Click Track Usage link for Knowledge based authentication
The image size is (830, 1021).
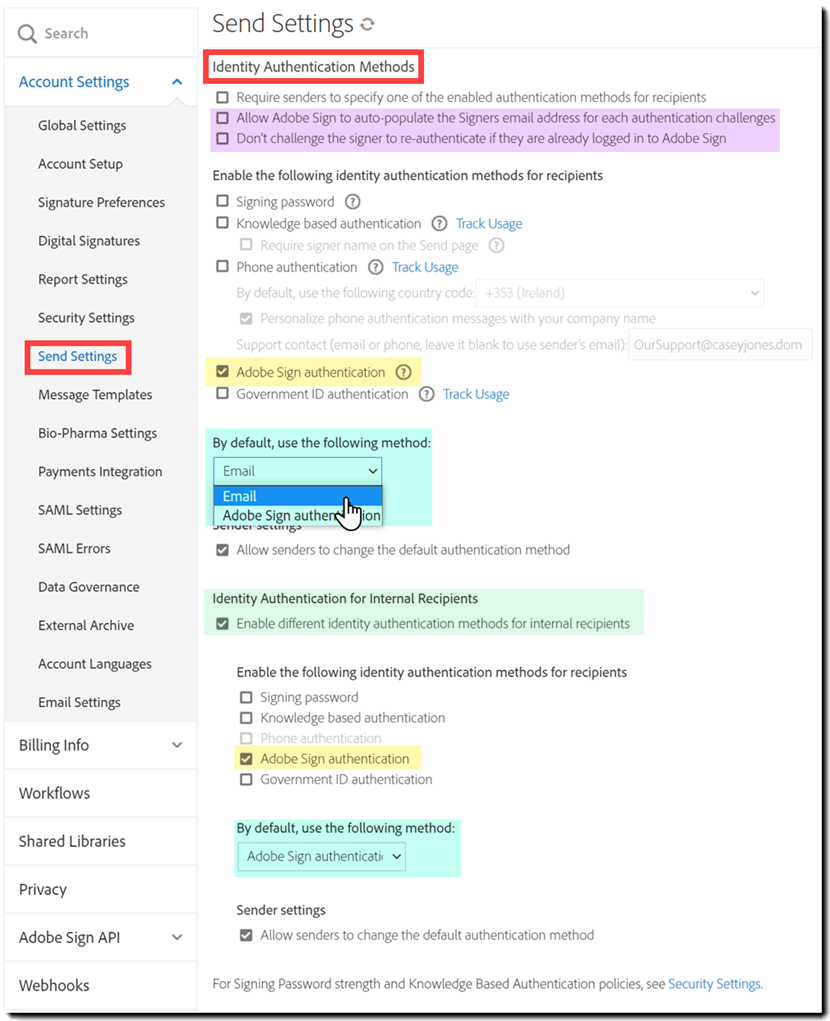pyautogui.click(x=489, y=224)
